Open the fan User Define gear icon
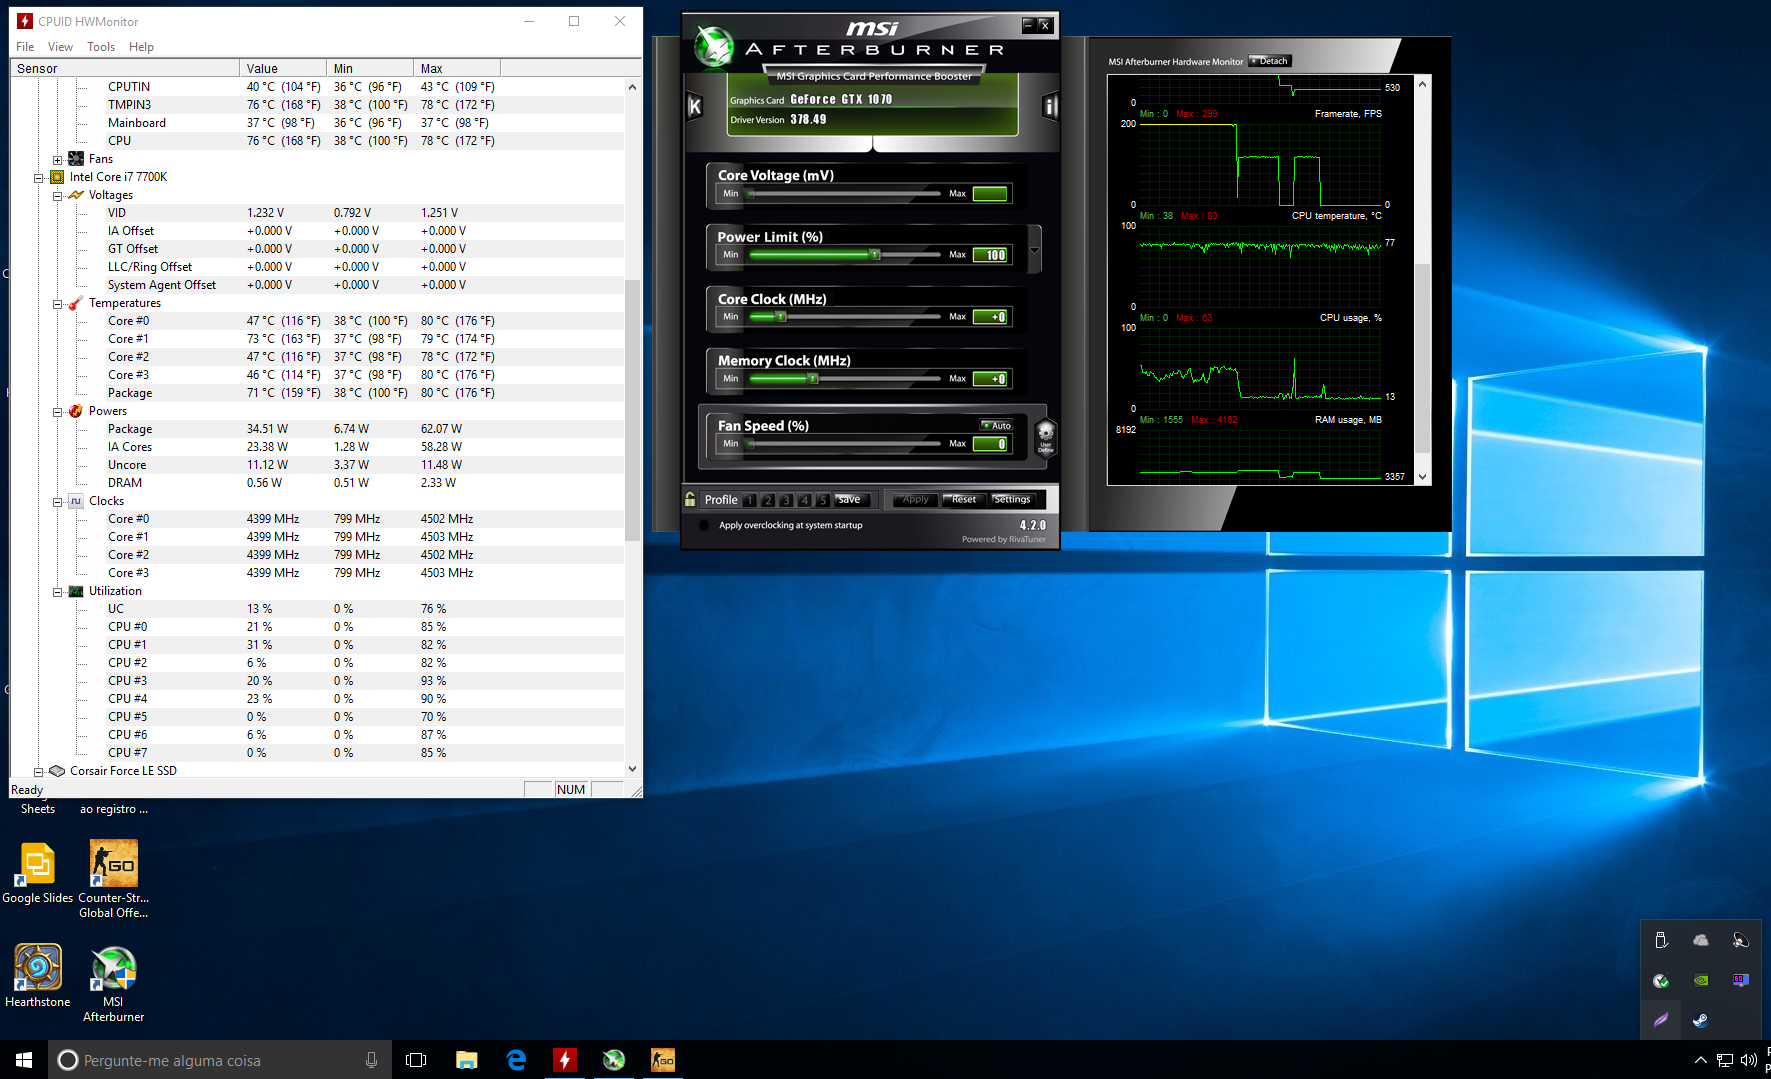The width and height of the screenshot is (1771, 1079). [x=1045, y=436]
